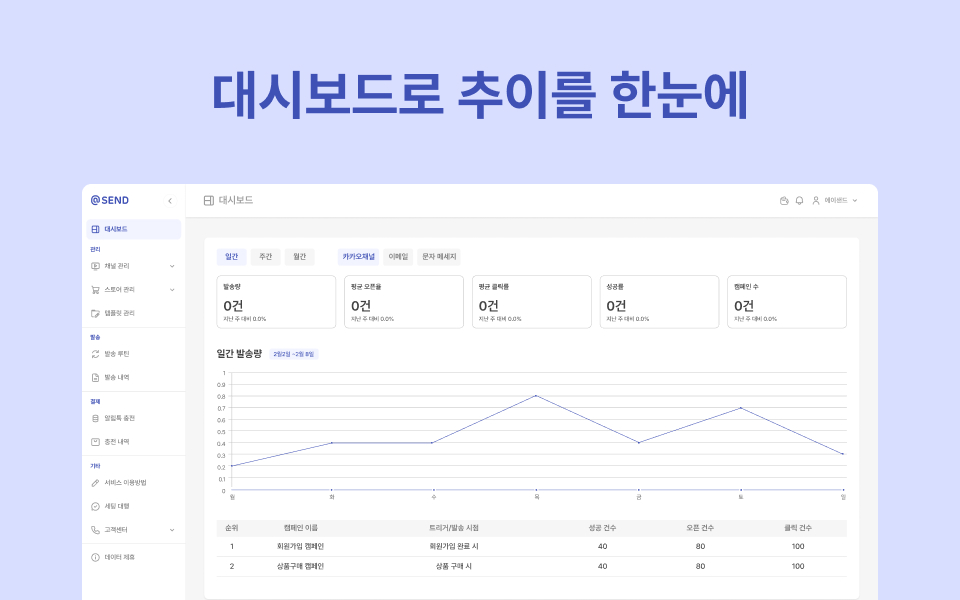
Task: Click the headset support icon in top bar
Action: click(x=783, y=199)
